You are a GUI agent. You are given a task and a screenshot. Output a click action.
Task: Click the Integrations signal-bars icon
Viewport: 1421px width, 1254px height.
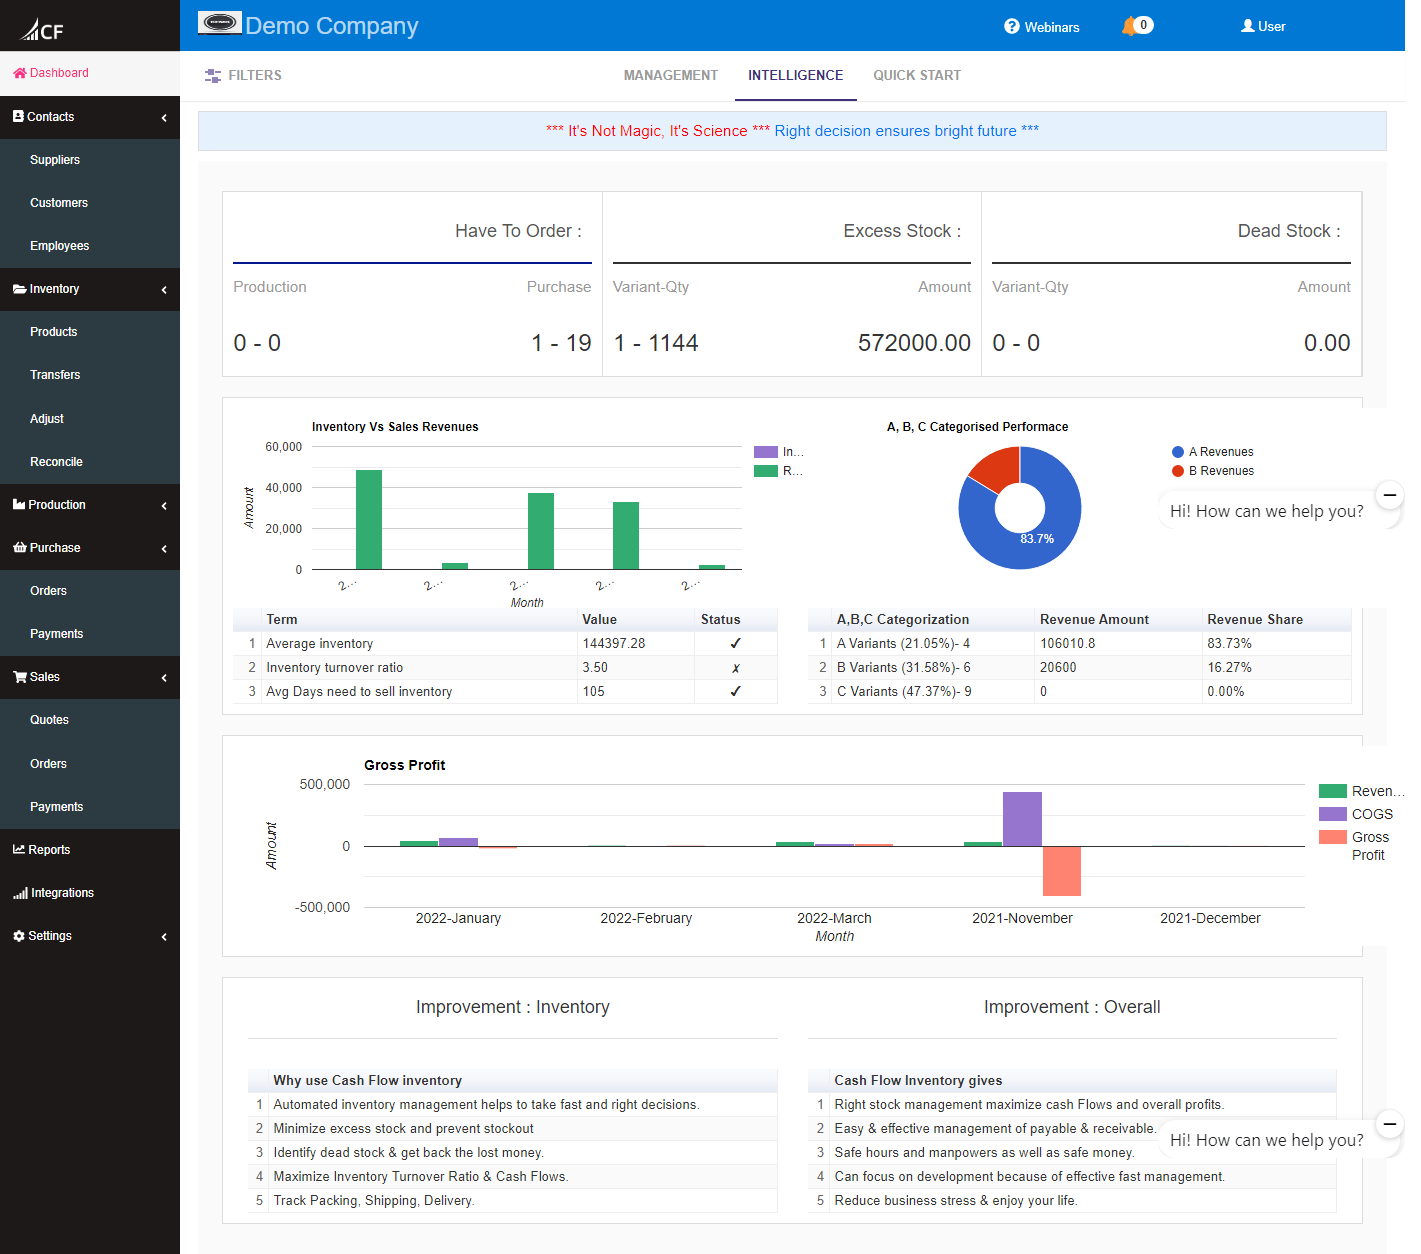tap(20, 893)
